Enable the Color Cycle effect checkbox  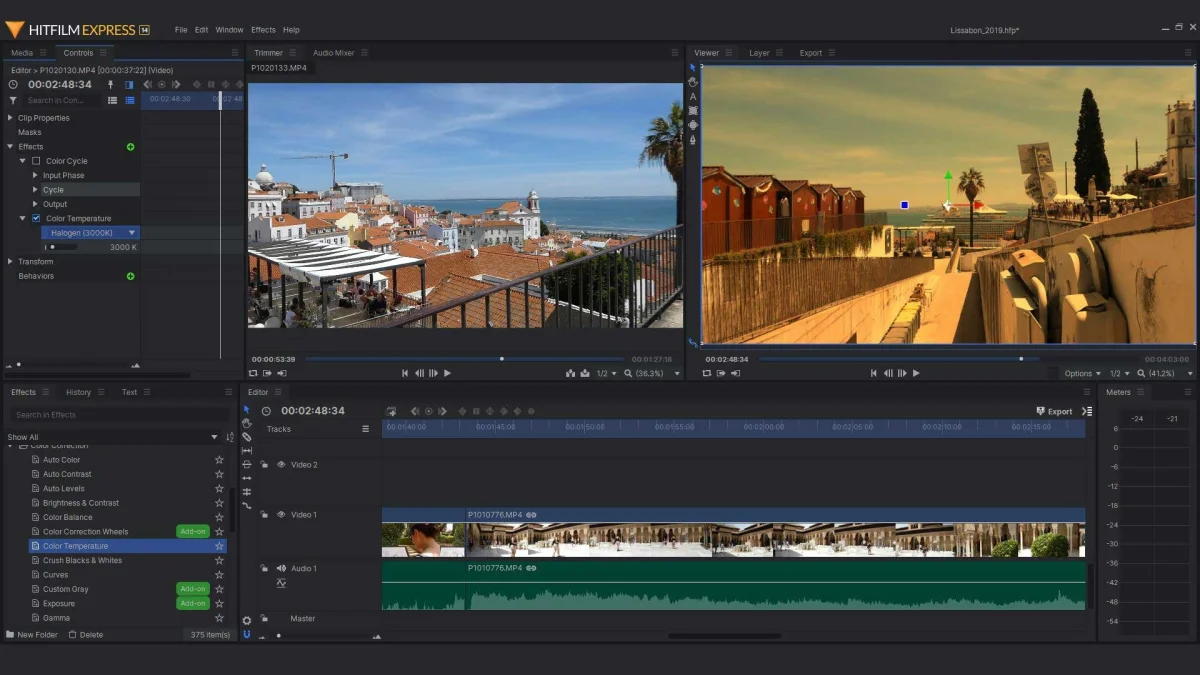click(37, 161)
